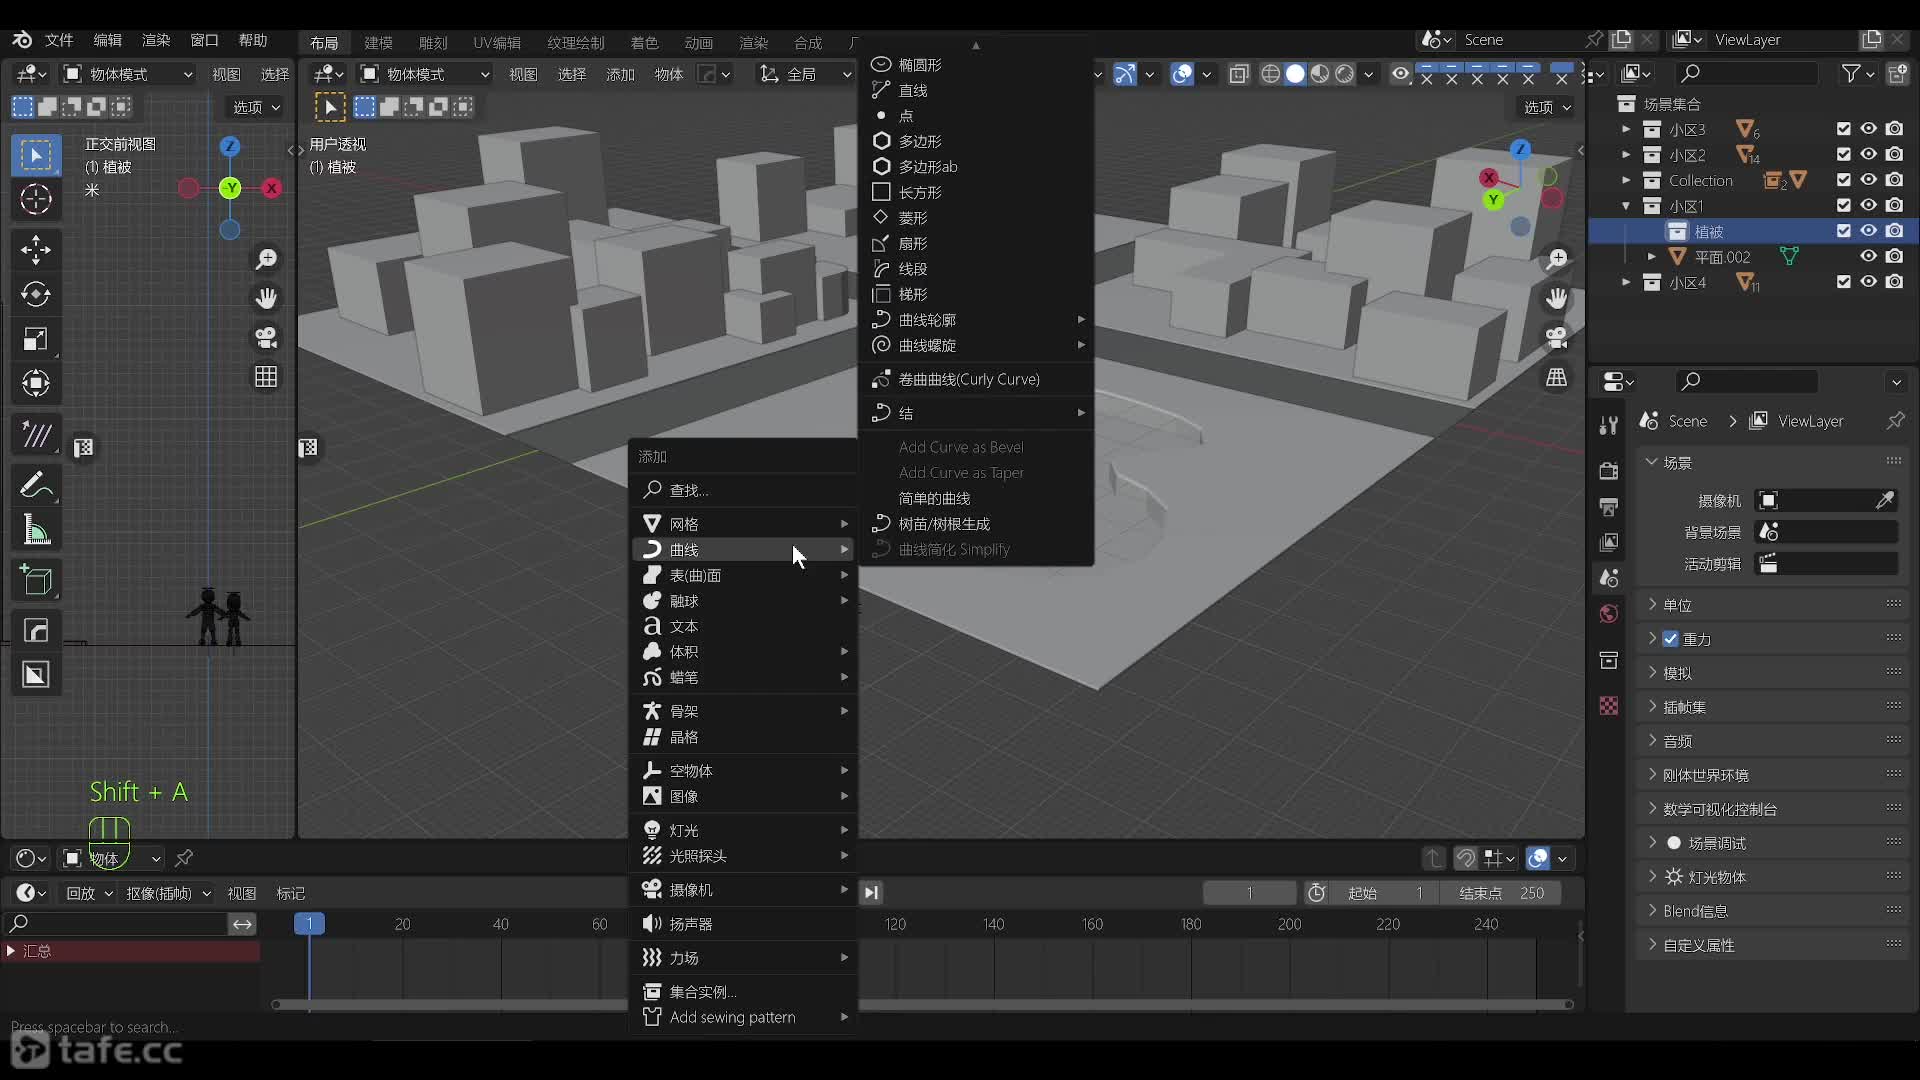Select the box select tool in left toolbar

pos(36,155)
